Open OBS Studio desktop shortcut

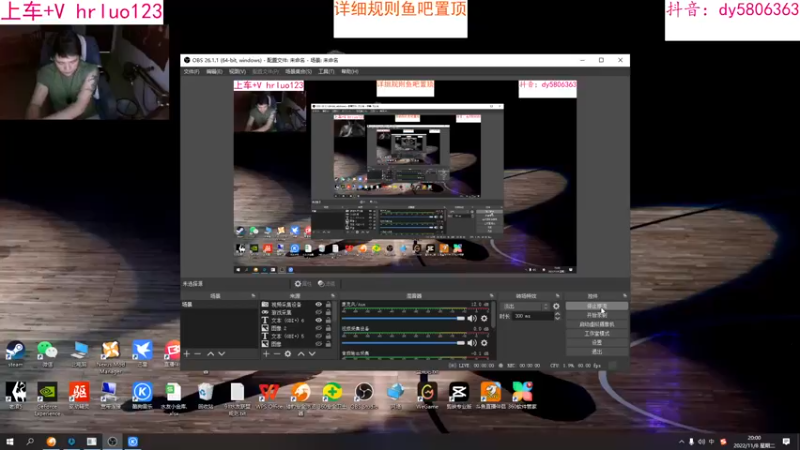364,396
